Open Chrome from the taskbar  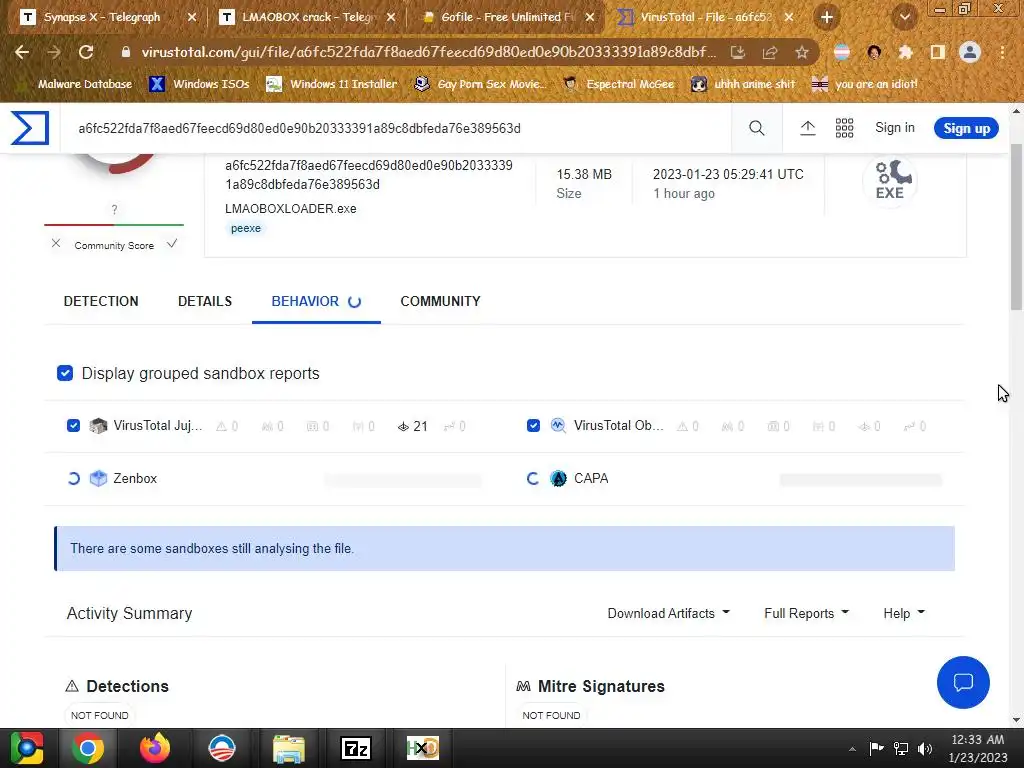[x=88, y=748]
